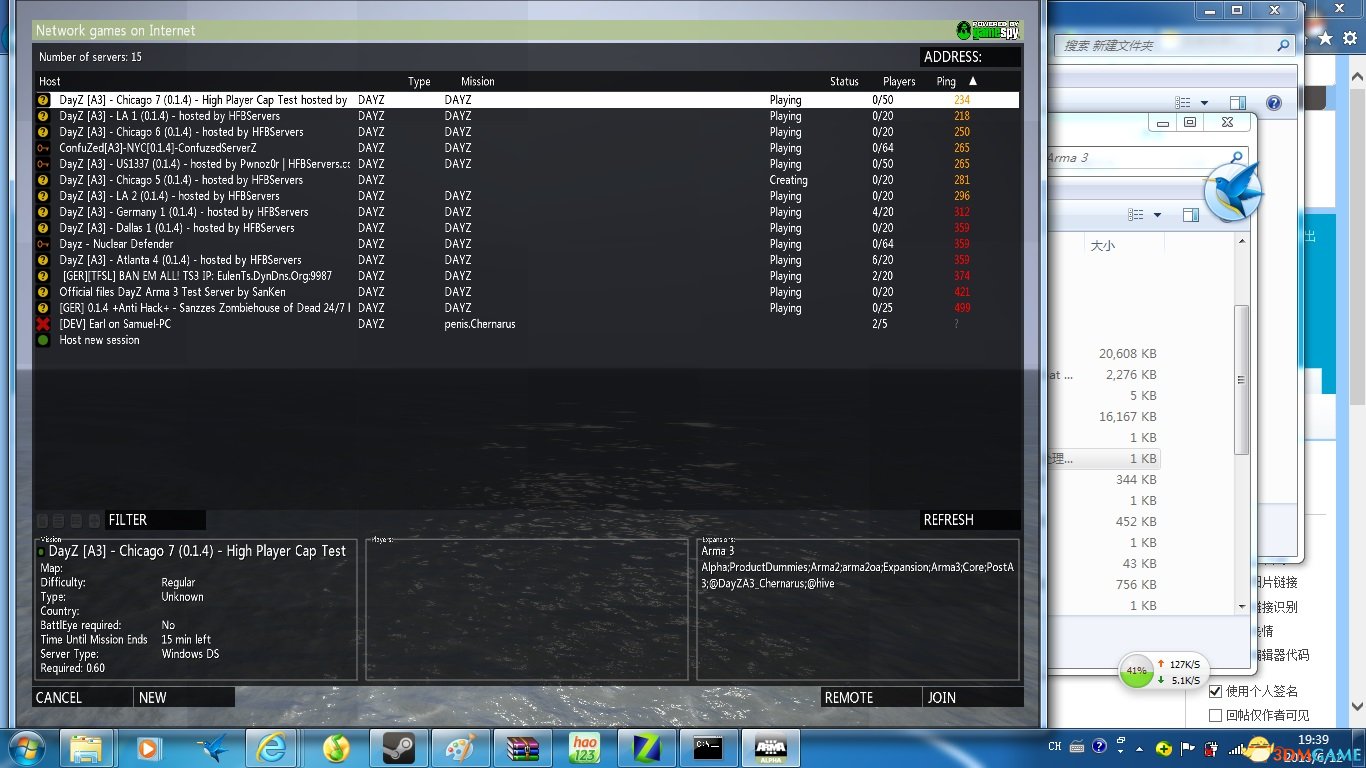The image size is (1366, 768).
Task: Click the ADDRESS field
Action: point(969,57)
